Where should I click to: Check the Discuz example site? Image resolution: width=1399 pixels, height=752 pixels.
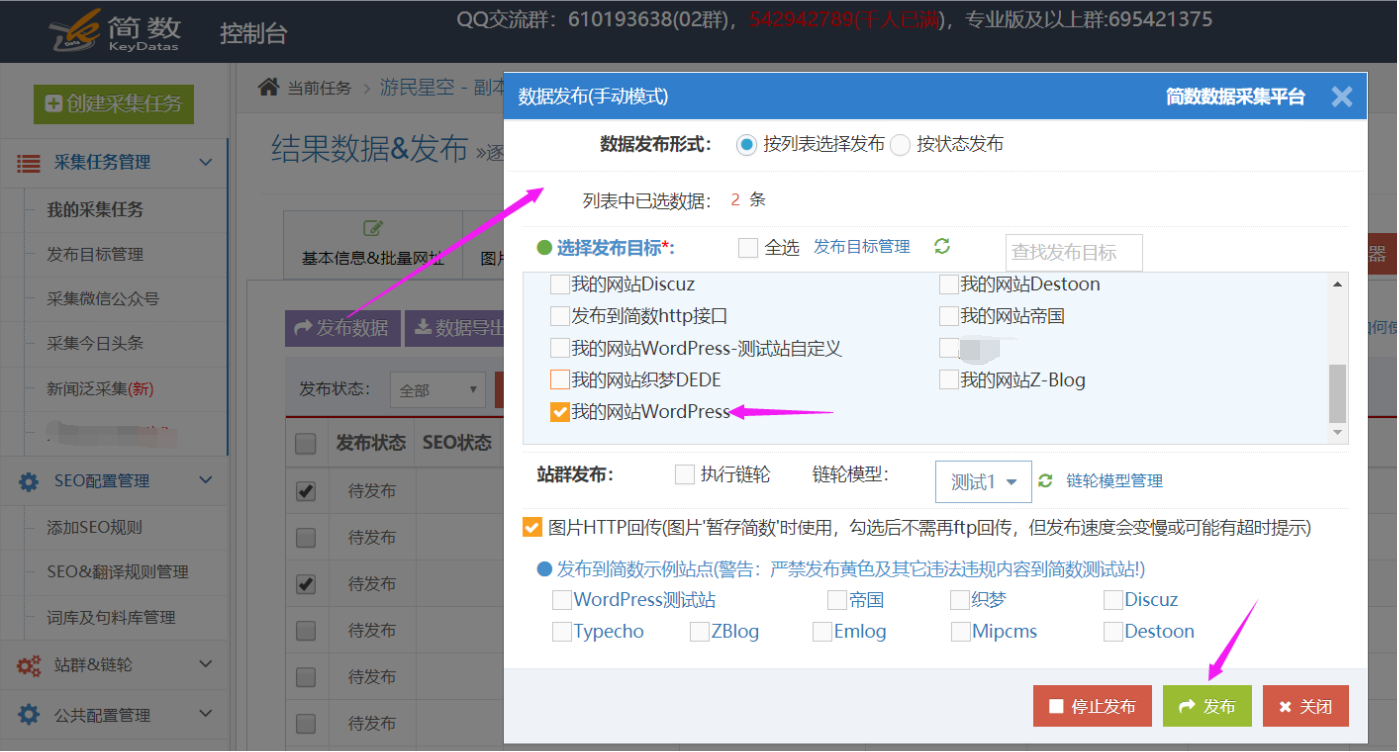[1113, 600]
